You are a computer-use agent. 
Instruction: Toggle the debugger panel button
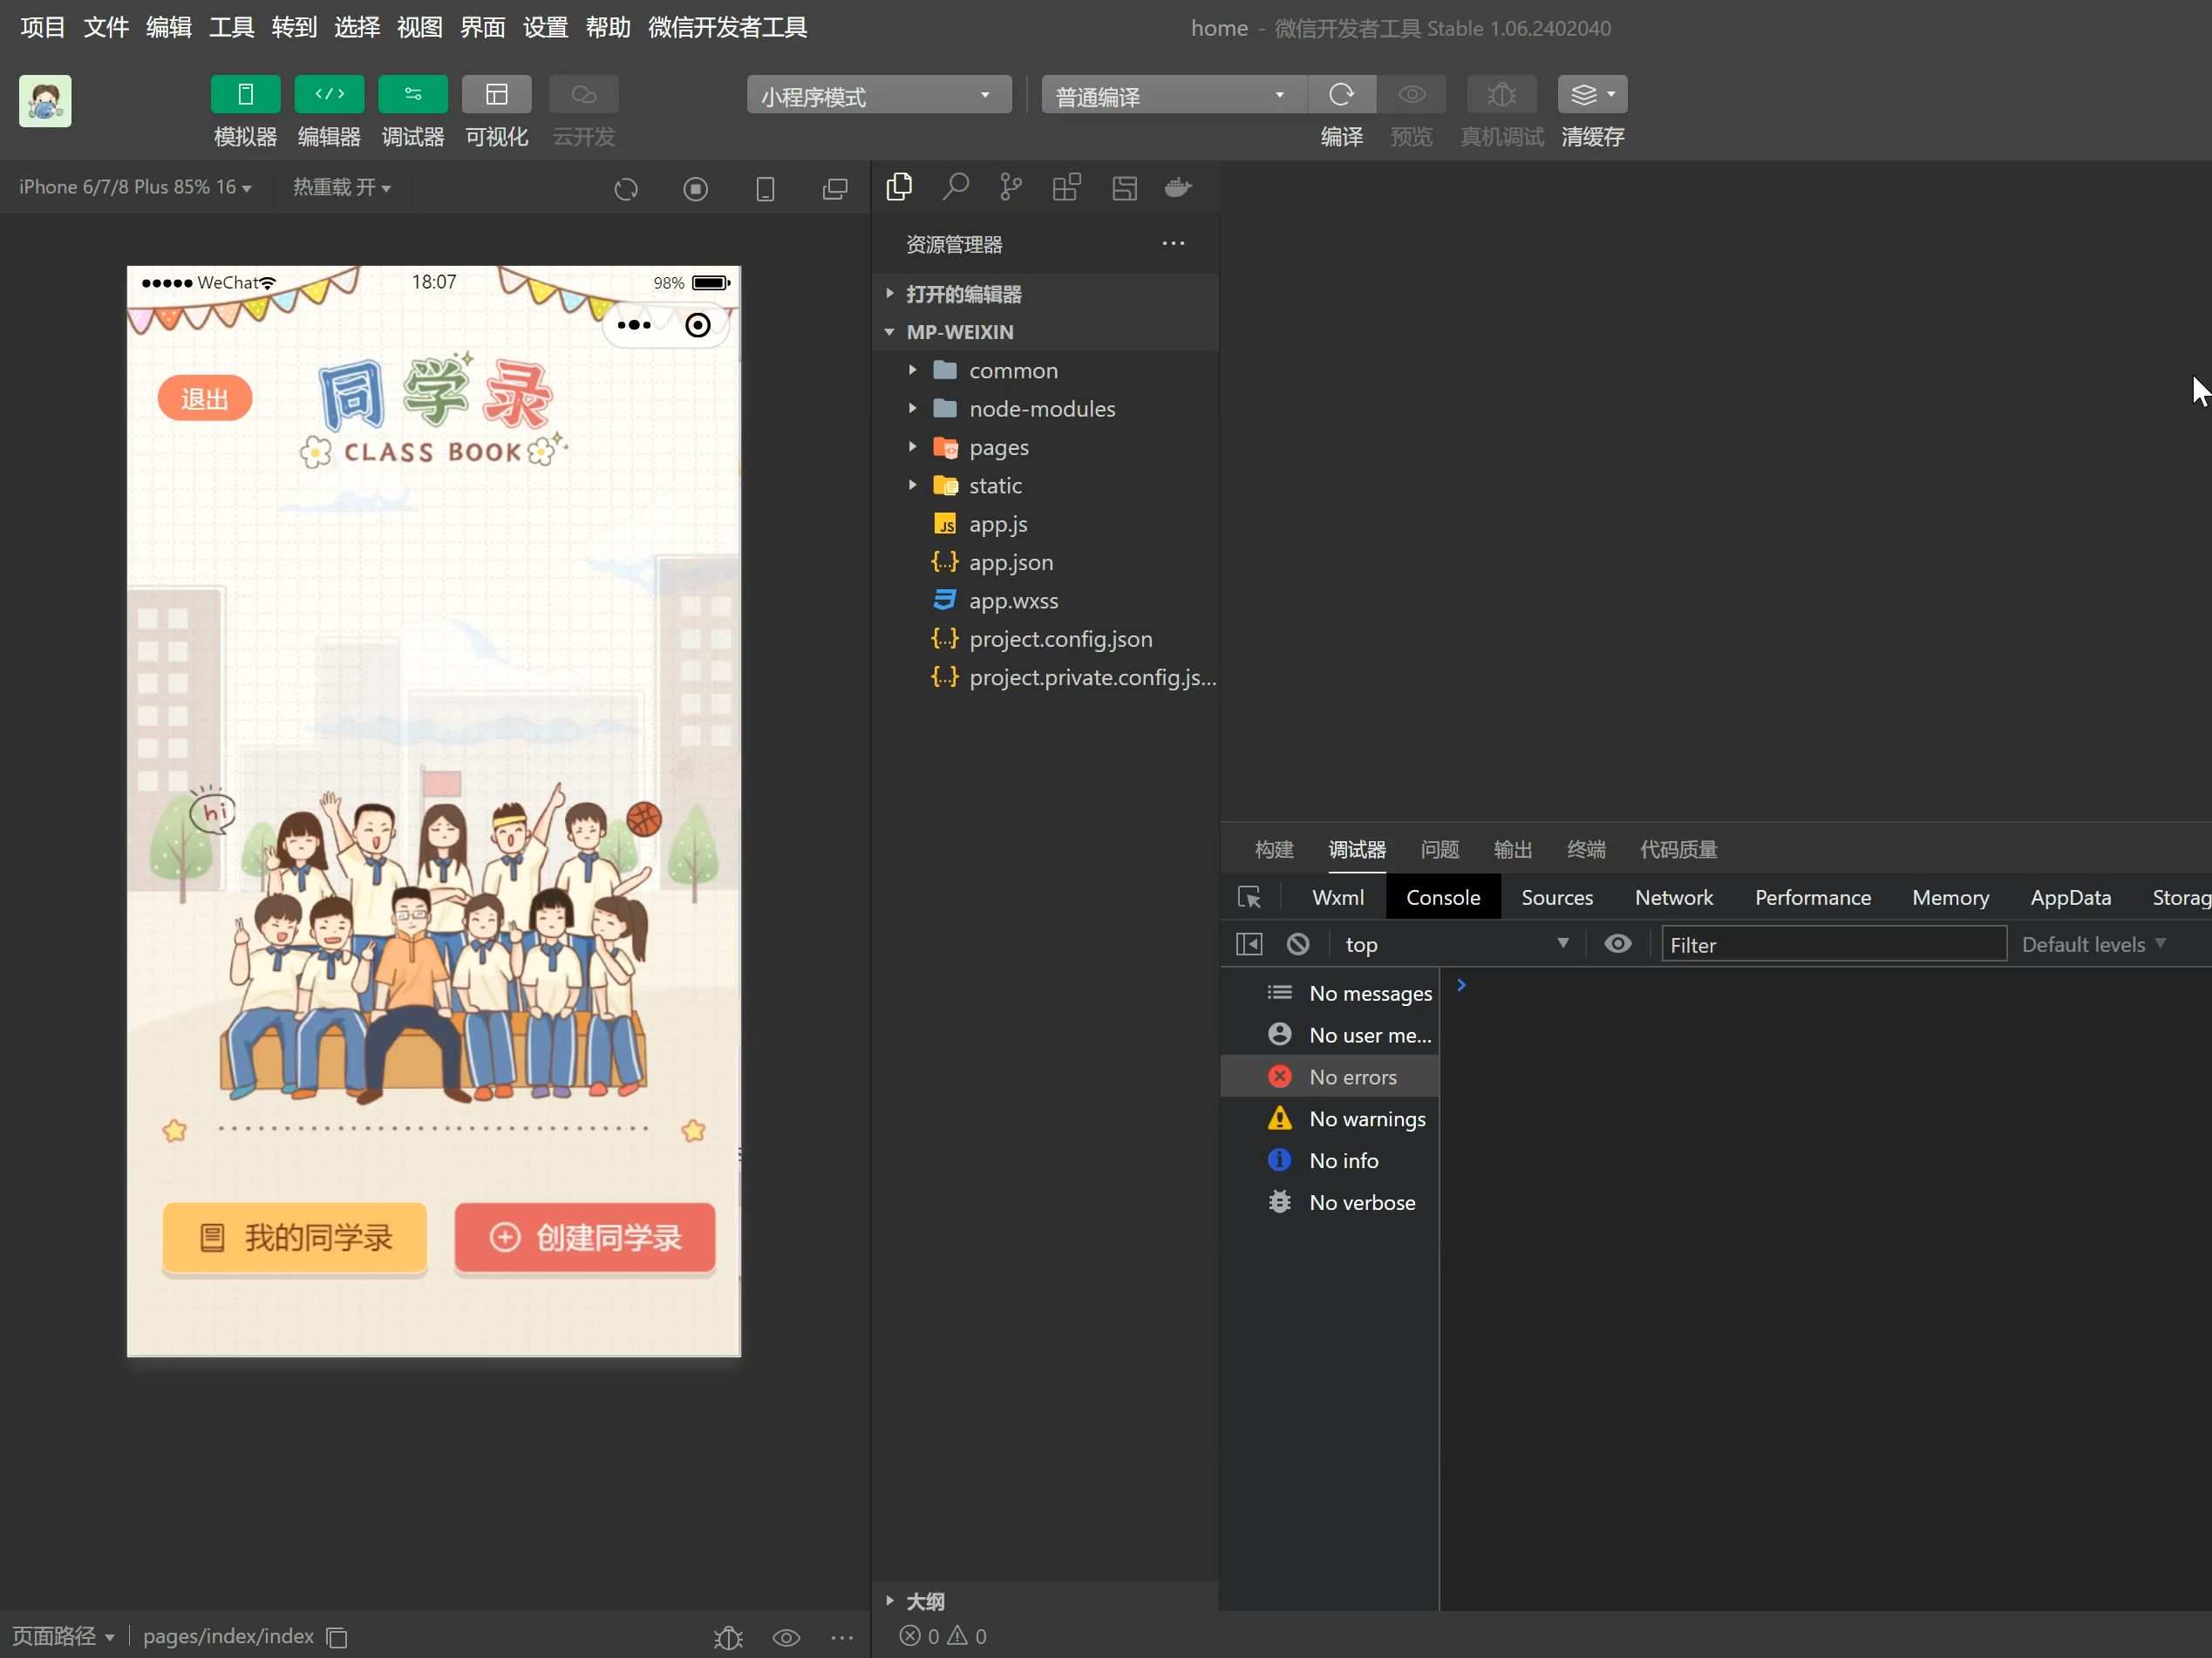[x=413, y=95]
